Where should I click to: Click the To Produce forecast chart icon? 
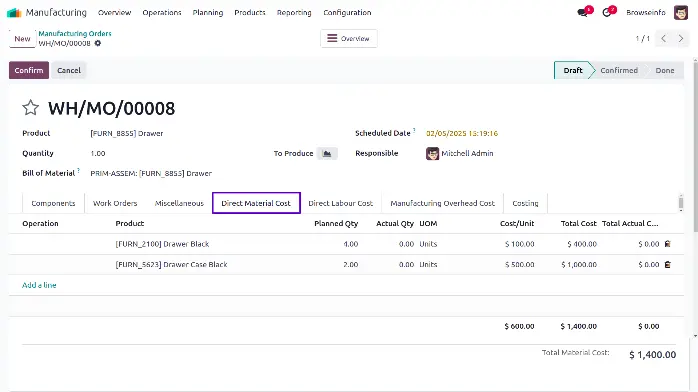click(327, 154)
